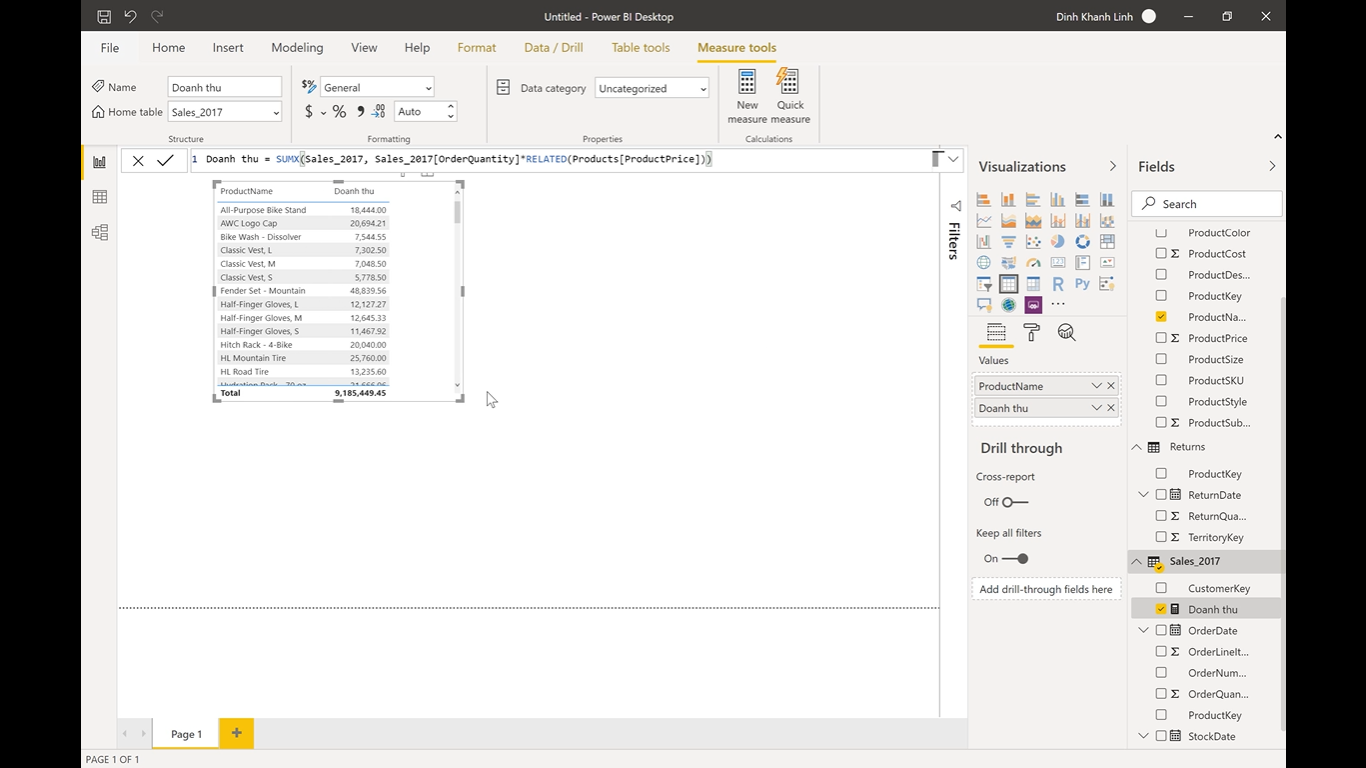Collapse the Fields pane
1366x768 pixels.
[1272, 166]
